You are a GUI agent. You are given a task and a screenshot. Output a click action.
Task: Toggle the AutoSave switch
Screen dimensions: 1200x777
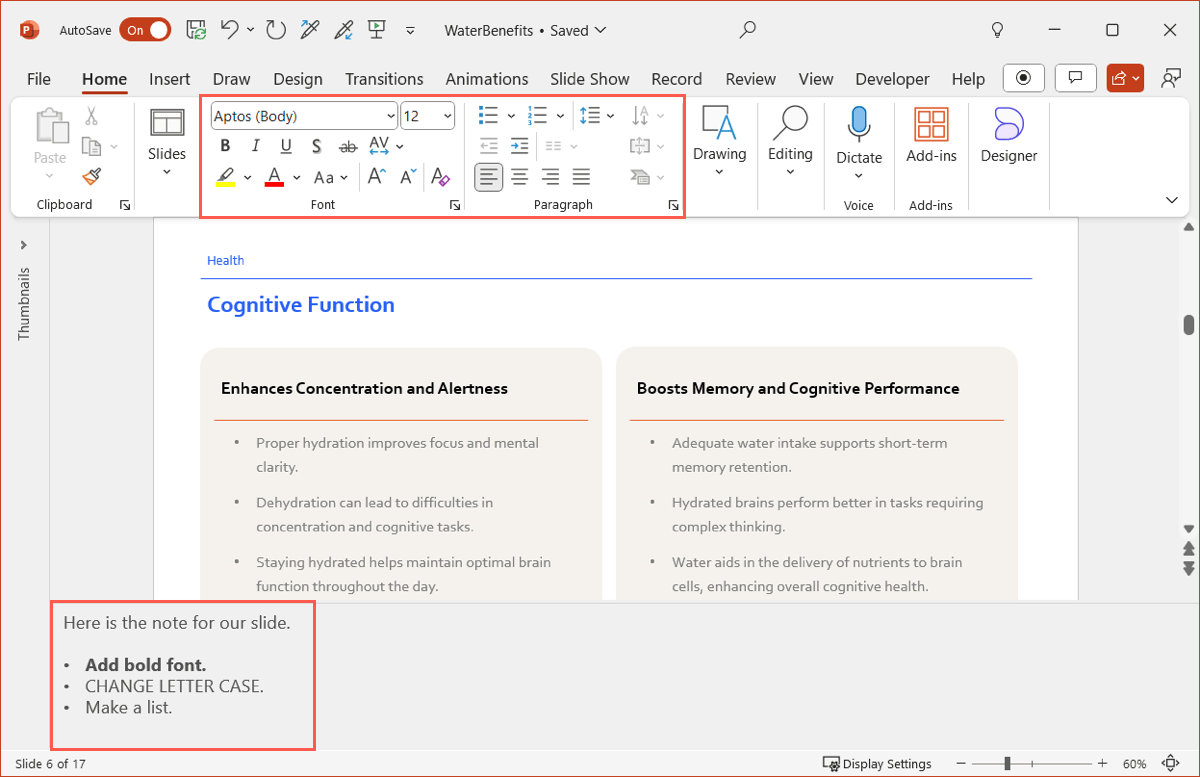pos(145,30)
